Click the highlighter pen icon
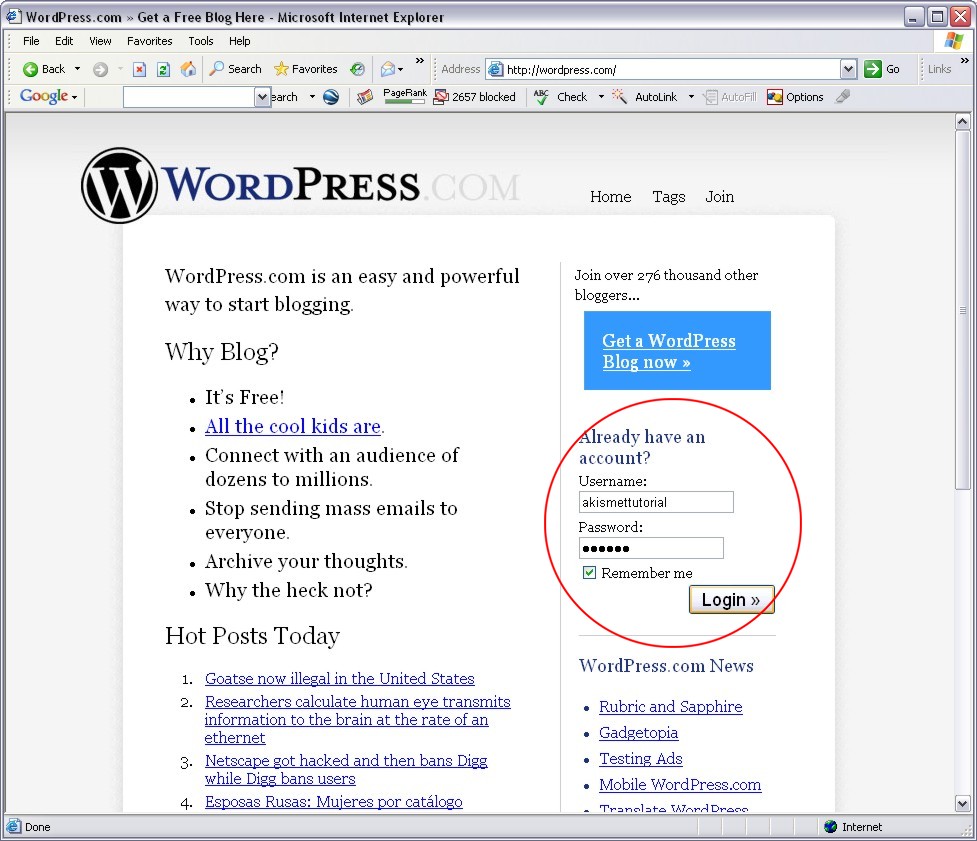 [x=843, y=97]
